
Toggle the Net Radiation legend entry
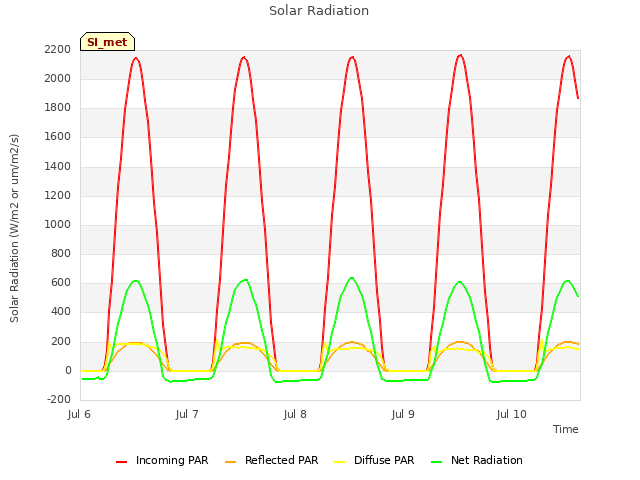(477, 460)
